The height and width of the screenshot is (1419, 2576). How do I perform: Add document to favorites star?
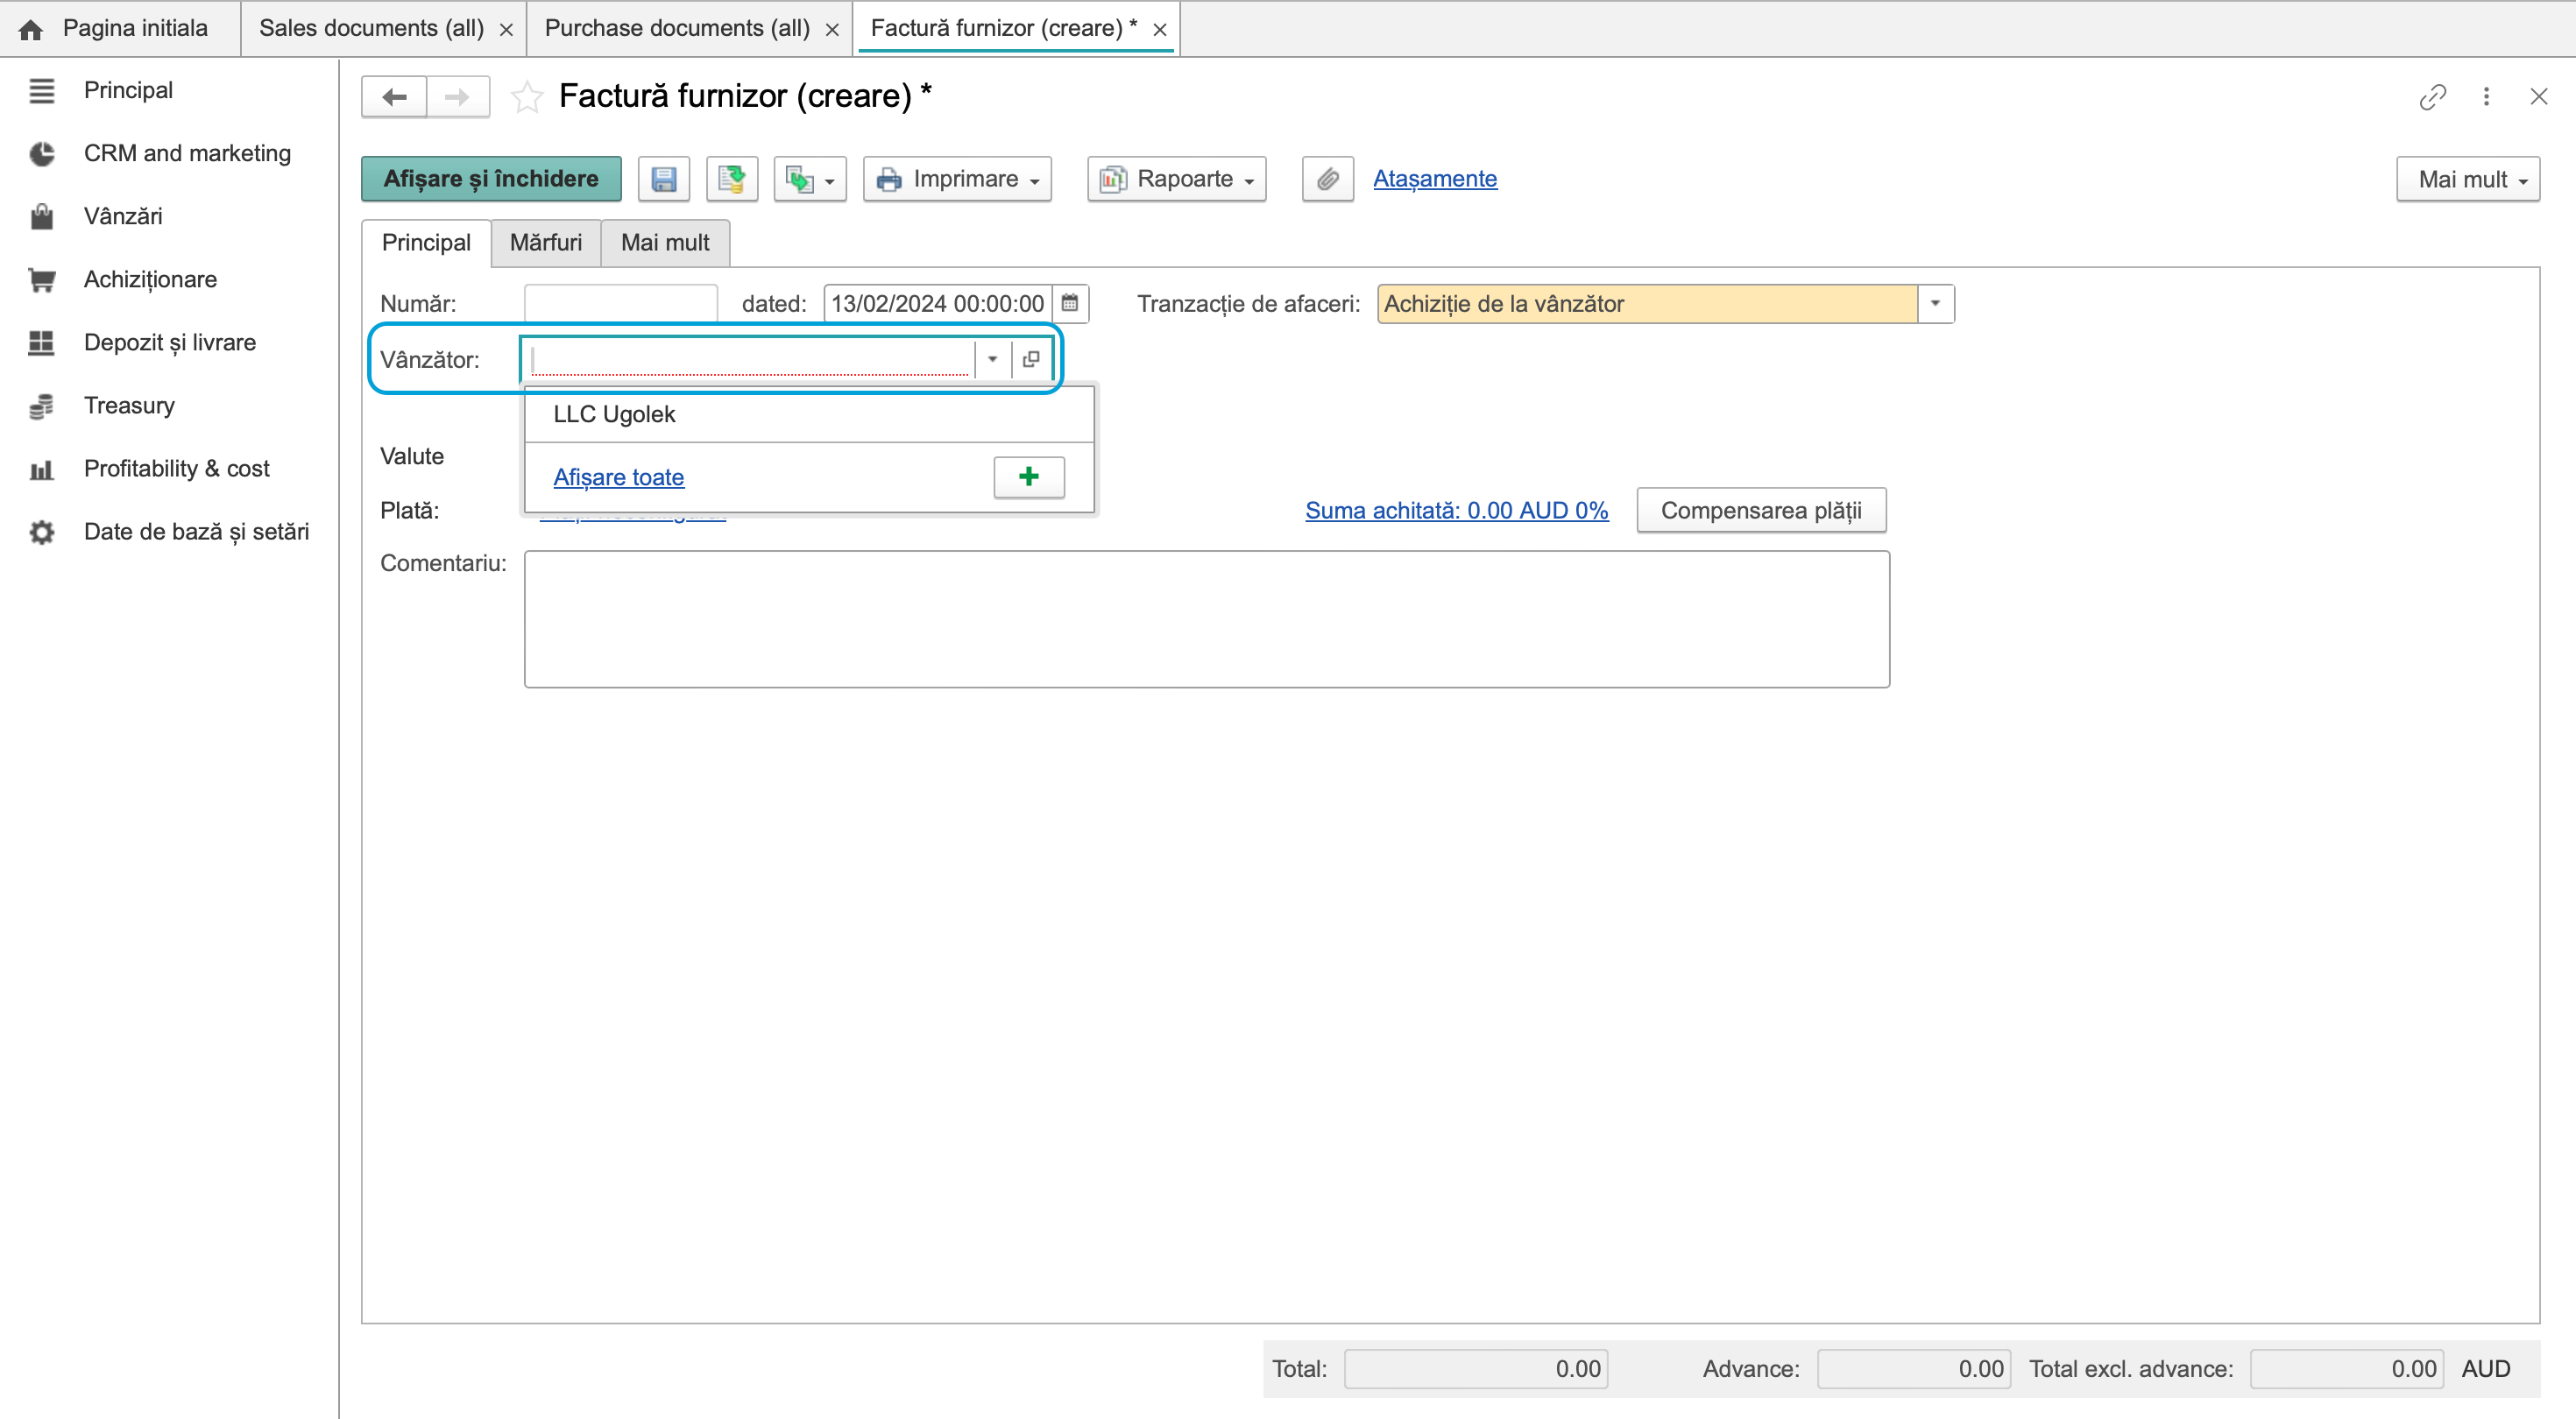pos(527,97)
